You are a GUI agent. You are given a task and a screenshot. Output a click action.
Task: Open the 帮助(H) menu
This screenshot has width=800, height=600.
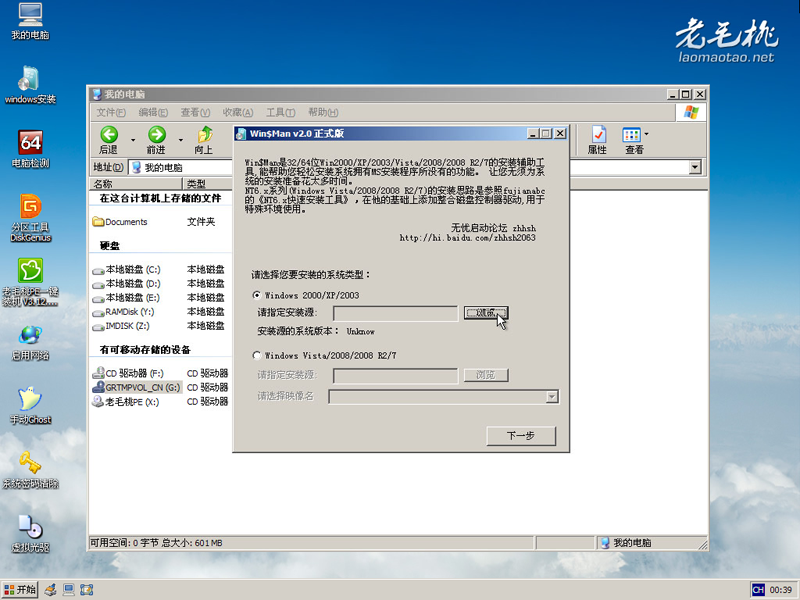coord(322,112)
